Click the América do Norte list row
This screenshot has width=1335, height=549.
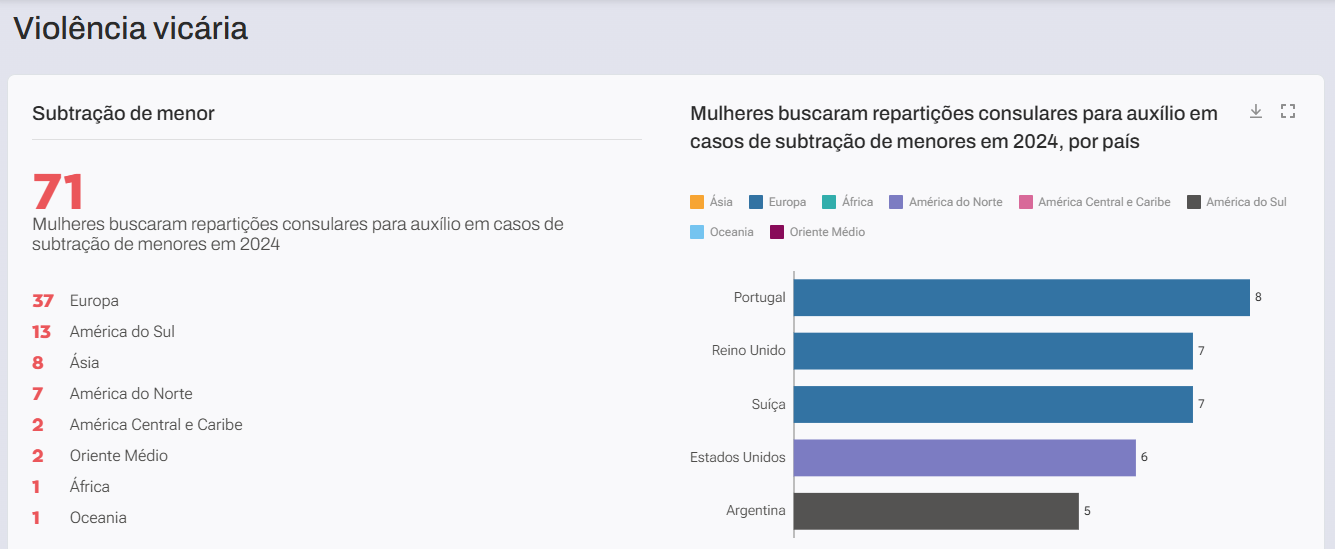(112, 393)
